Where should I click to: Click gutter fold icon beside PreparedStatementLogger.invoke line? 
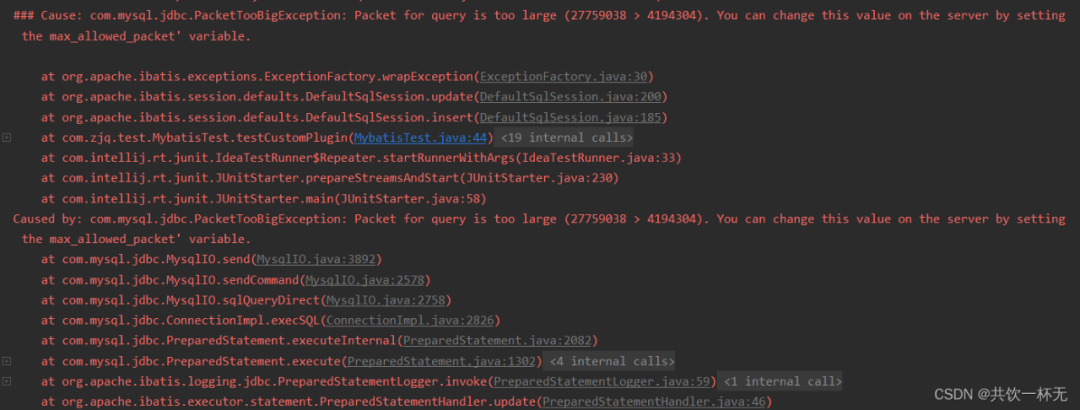(x=6, y=381)
